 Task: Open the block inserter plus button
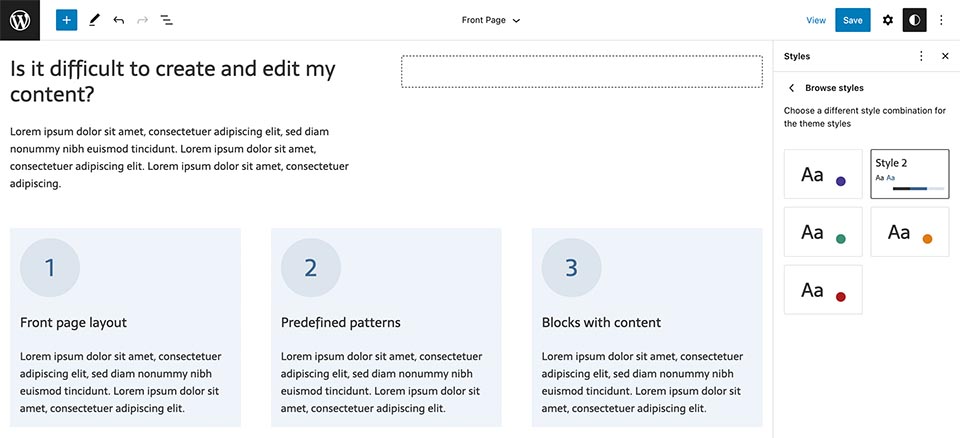(x=66, y=20)
